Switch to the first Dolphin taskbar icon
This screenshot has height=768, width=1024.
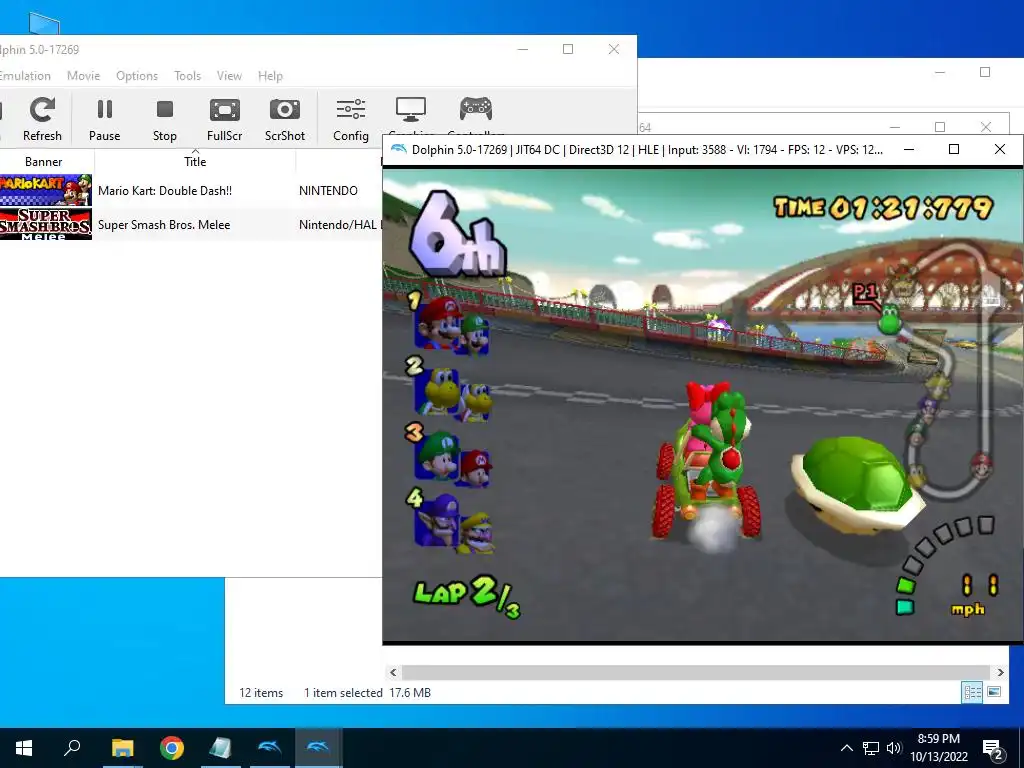click(x=269, y=748)
